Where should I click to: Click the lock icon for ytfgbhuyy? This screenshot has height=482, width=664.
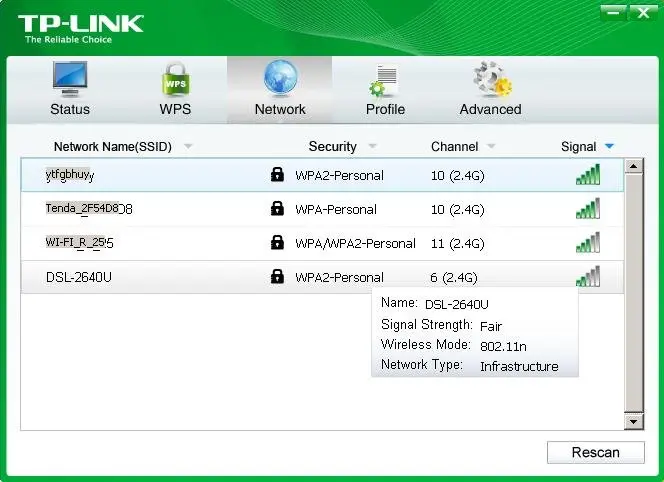click(277, 174)
